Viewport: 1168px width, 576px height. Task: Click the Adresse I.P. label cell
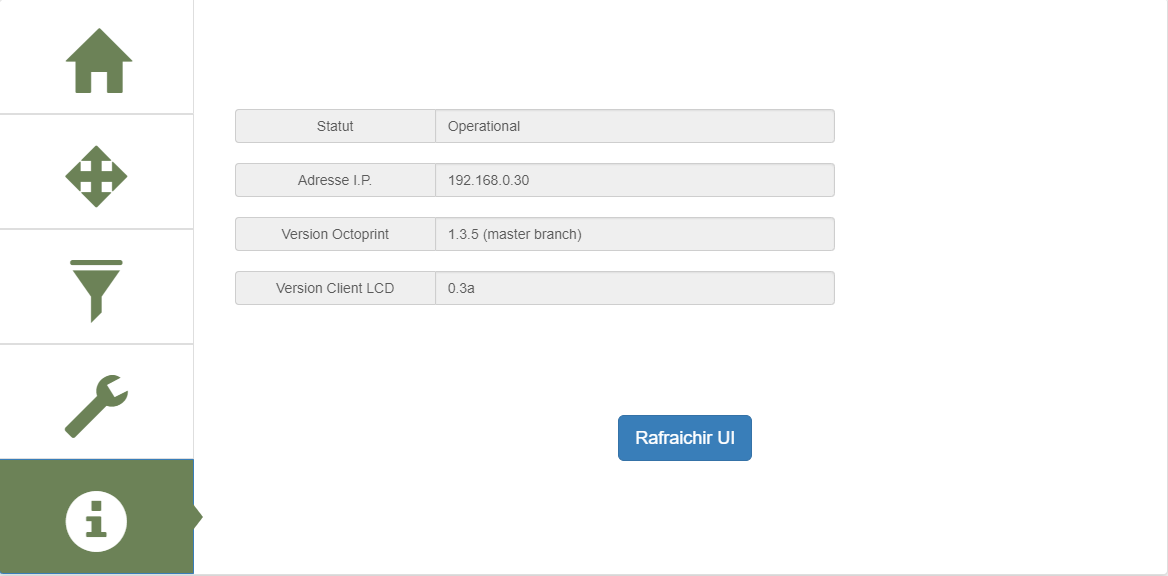(335, 180)
